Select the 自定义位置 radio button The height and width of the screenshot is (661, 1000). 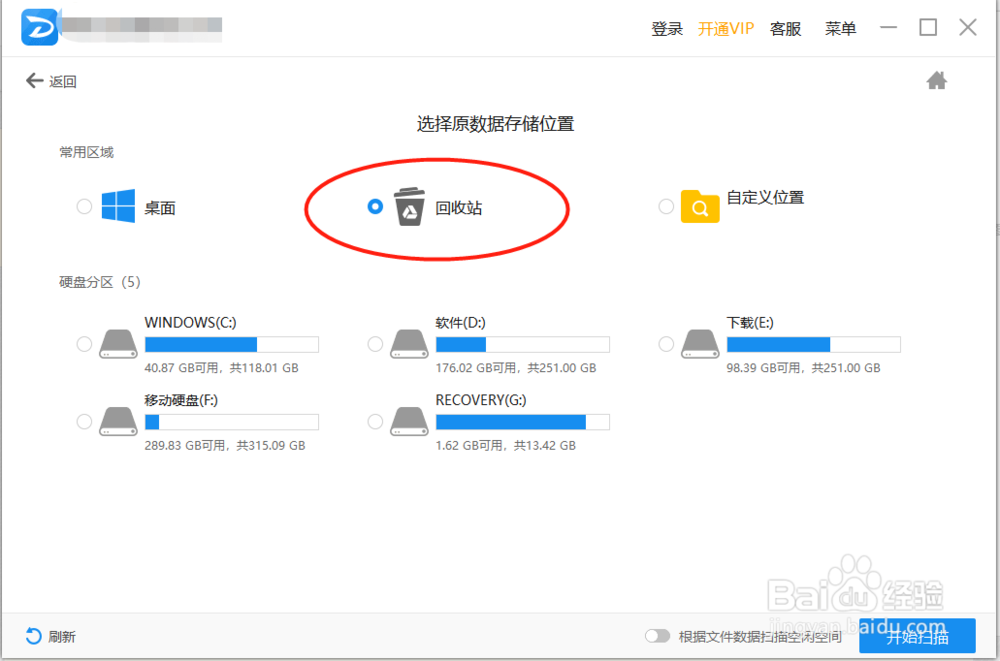click(x=666, y=206)
